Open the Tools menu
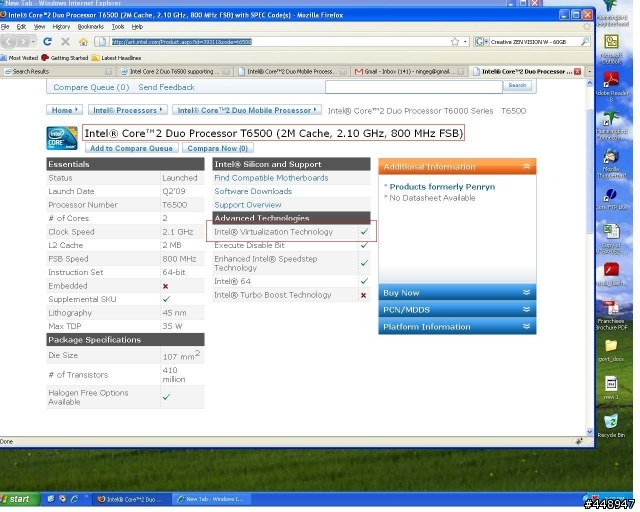 click(118, 27)
